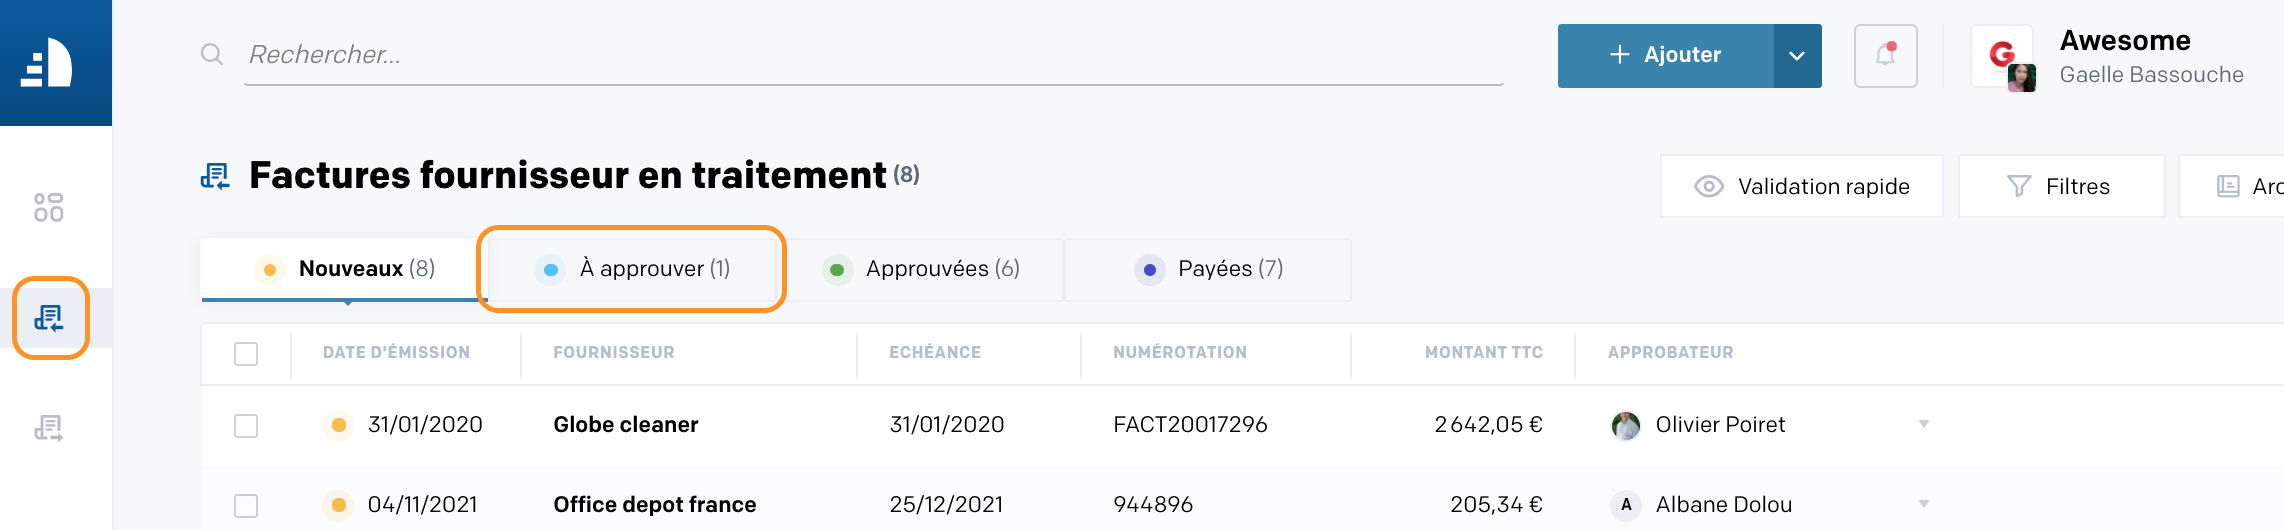This screenshot has width=2284, height=530.
Task: Select the supplier invoices sidebar icon
Action: coord(49,318)
